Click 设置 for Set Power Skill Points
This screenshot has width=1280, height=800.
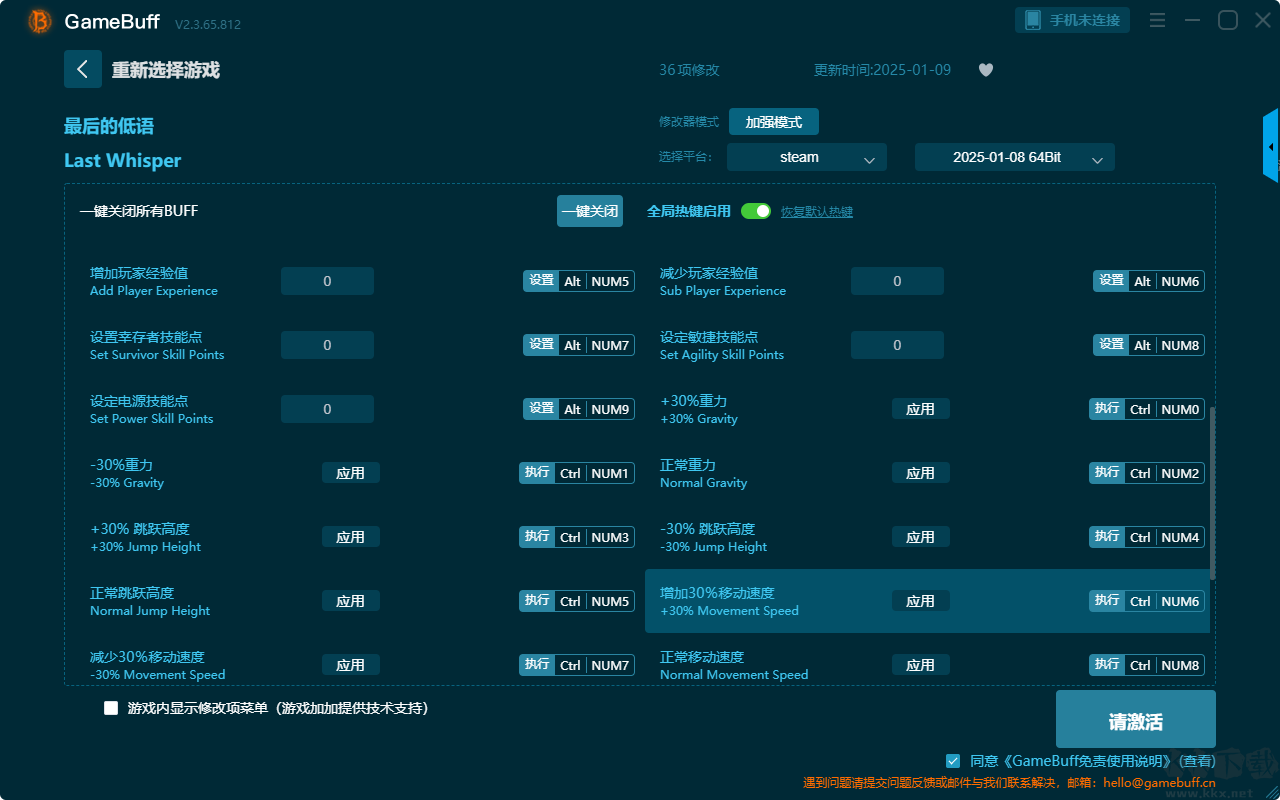pyautogui.click(x=541, y=409)
